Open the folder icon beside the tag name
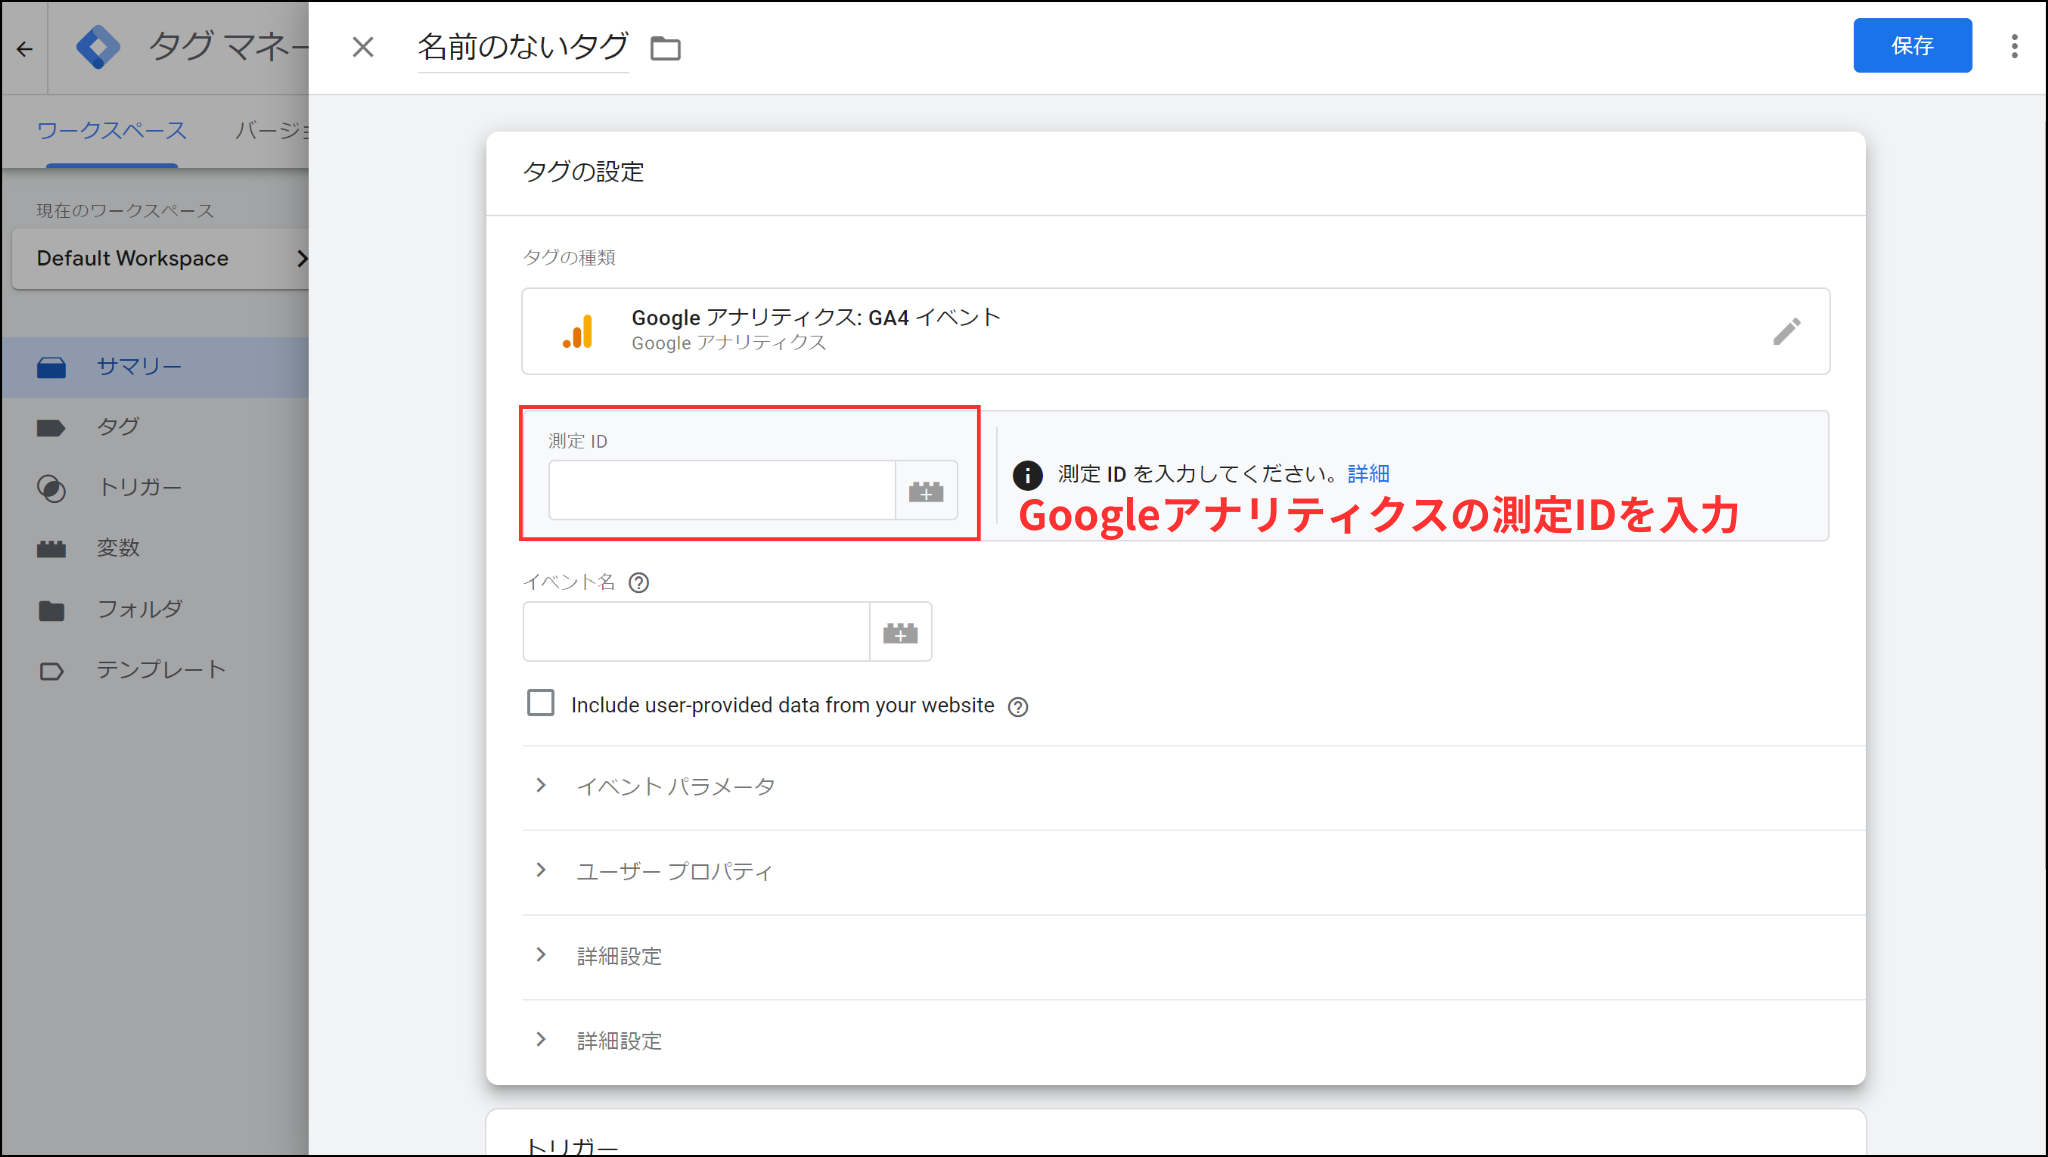This screenshot has height=1157, width=2048. (x=665, y=48)
